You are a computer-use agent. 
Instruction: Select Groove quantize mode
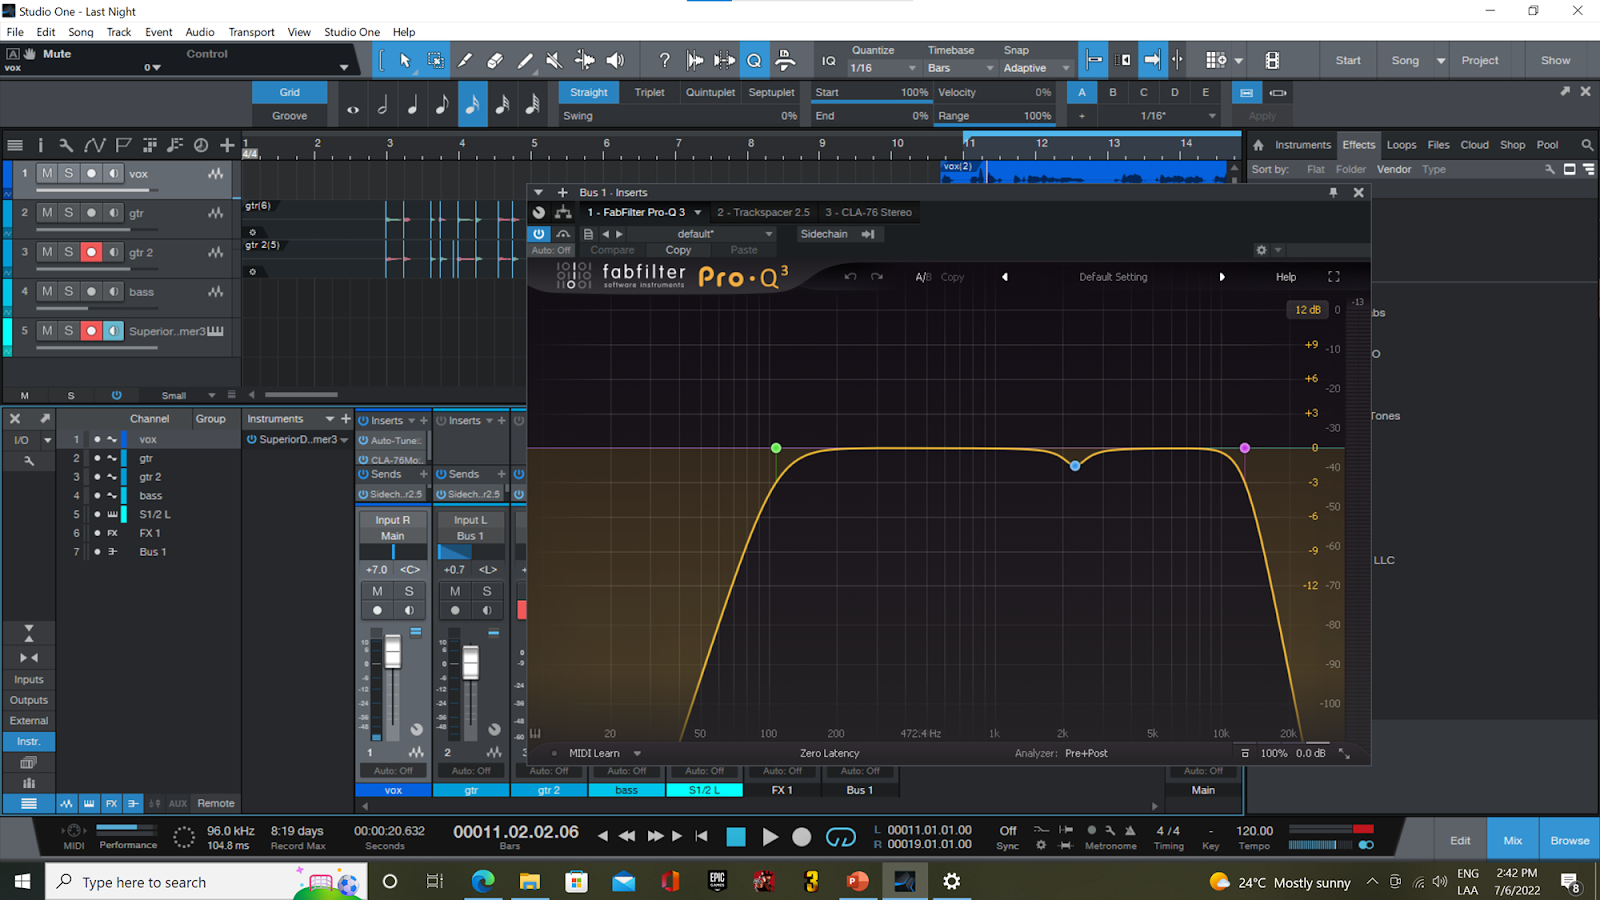coord(290,116)
